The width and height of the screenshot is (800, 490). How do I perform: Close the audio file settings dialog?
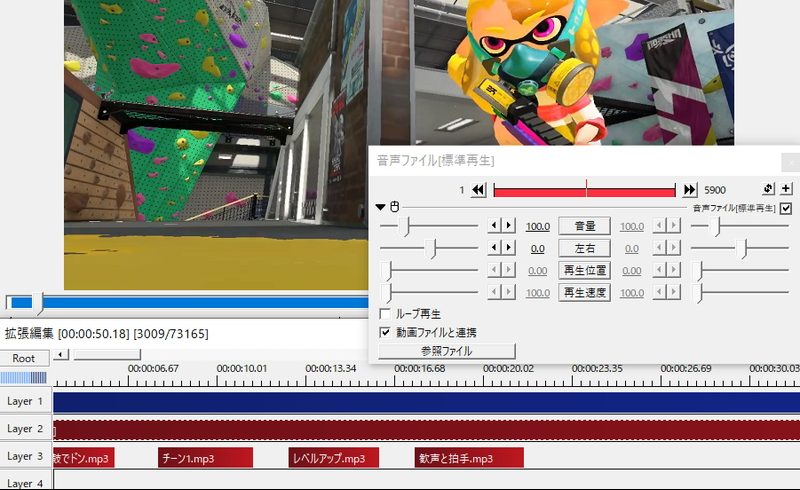pos(791,162)
